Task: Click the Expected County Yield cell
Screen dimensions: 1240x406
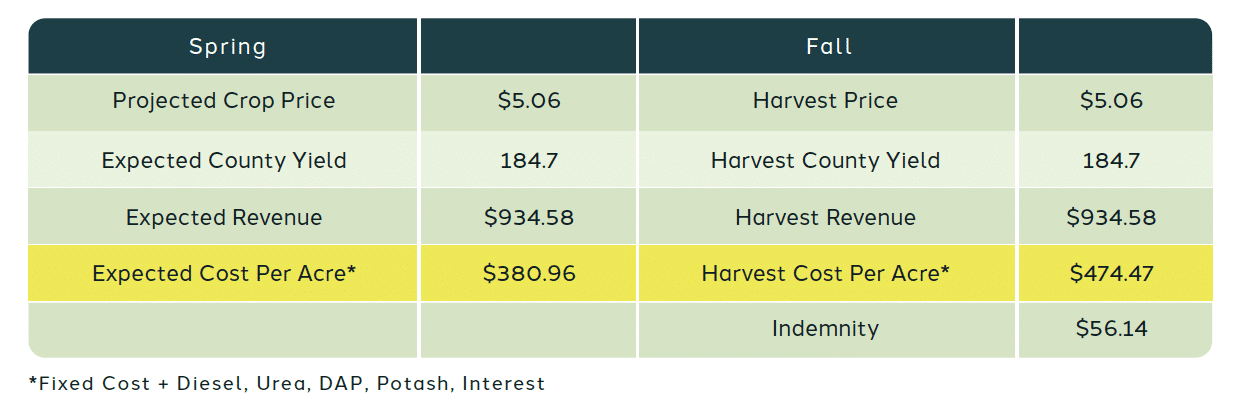Action: 223,160
